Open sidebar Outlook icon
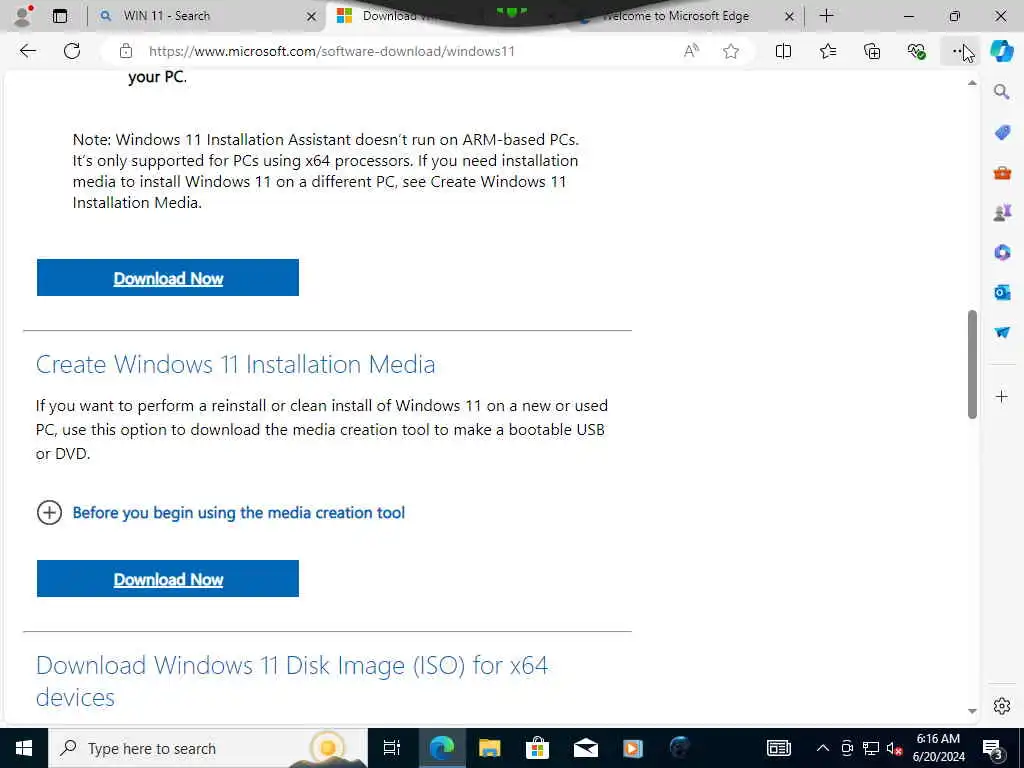Image resolution: width=1024 pixels, height=768 pixels. [x=1002, y=292]
